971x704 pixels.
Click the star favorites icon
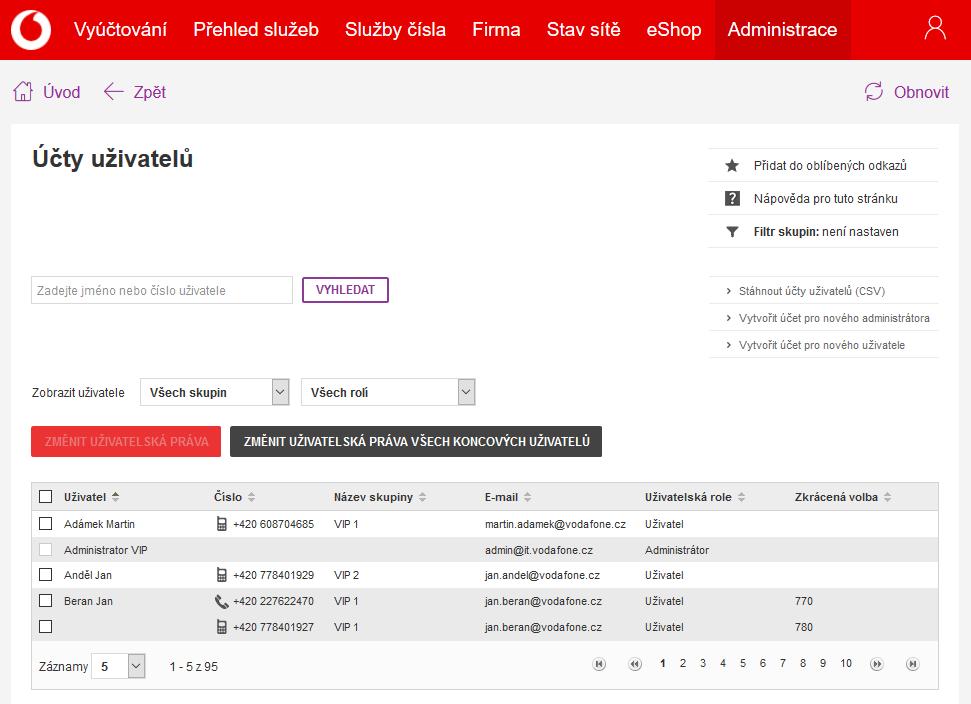click(x=732, y=165)
